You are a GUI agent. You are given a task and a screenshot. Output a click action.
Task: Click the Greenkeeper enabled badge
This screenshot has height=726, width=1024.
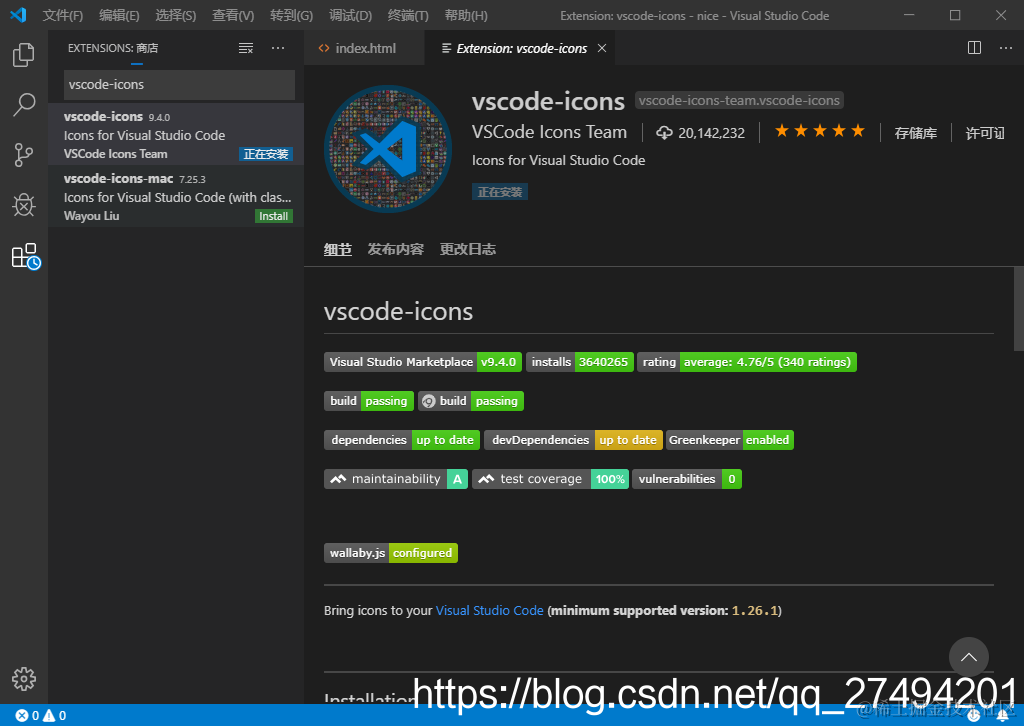(x=730, y=440)
